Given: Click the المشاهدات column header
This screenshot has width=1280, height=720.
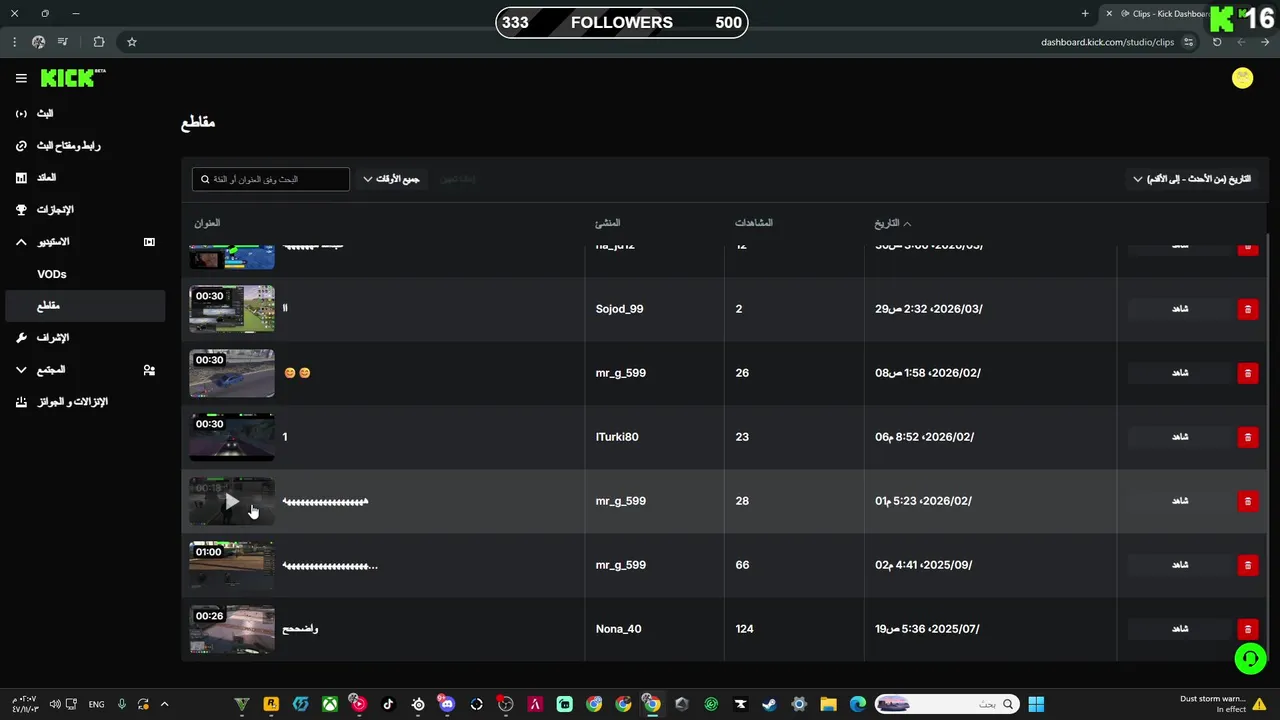Looking at the screenshot, I should 754,223.
